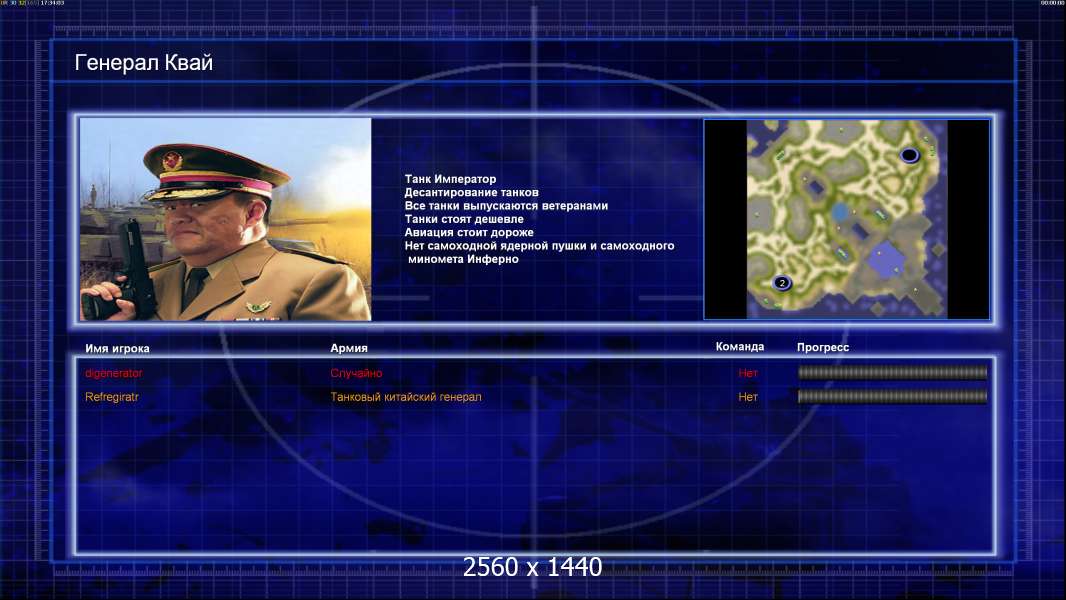Click the General Kwai portrait image
Screen dimensions: 1066x600
coord(226,219)
